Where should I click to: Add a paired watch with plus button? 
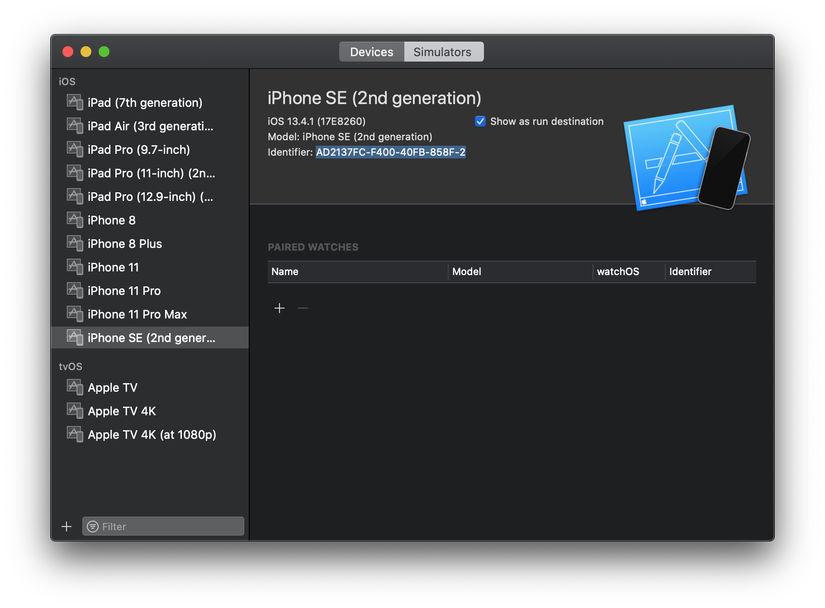pyautogui.click(x=279, y=308)
